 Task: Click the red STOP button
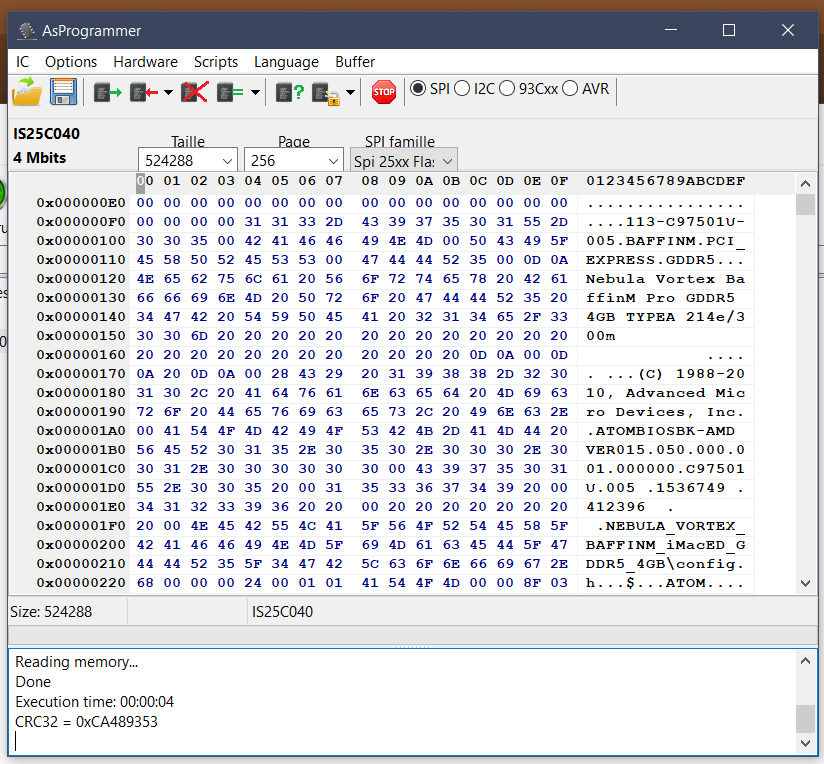pos(384,92)
